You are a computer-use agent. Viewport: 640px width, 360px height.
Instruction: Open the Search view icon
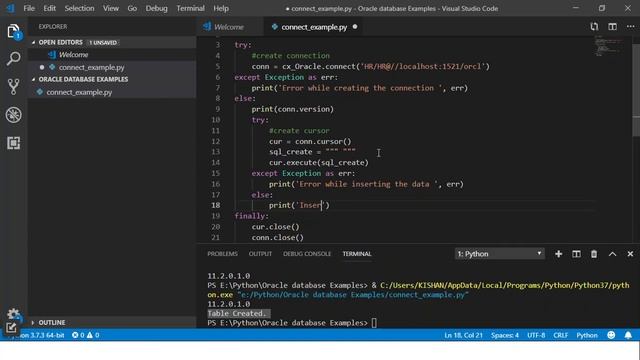13,59
